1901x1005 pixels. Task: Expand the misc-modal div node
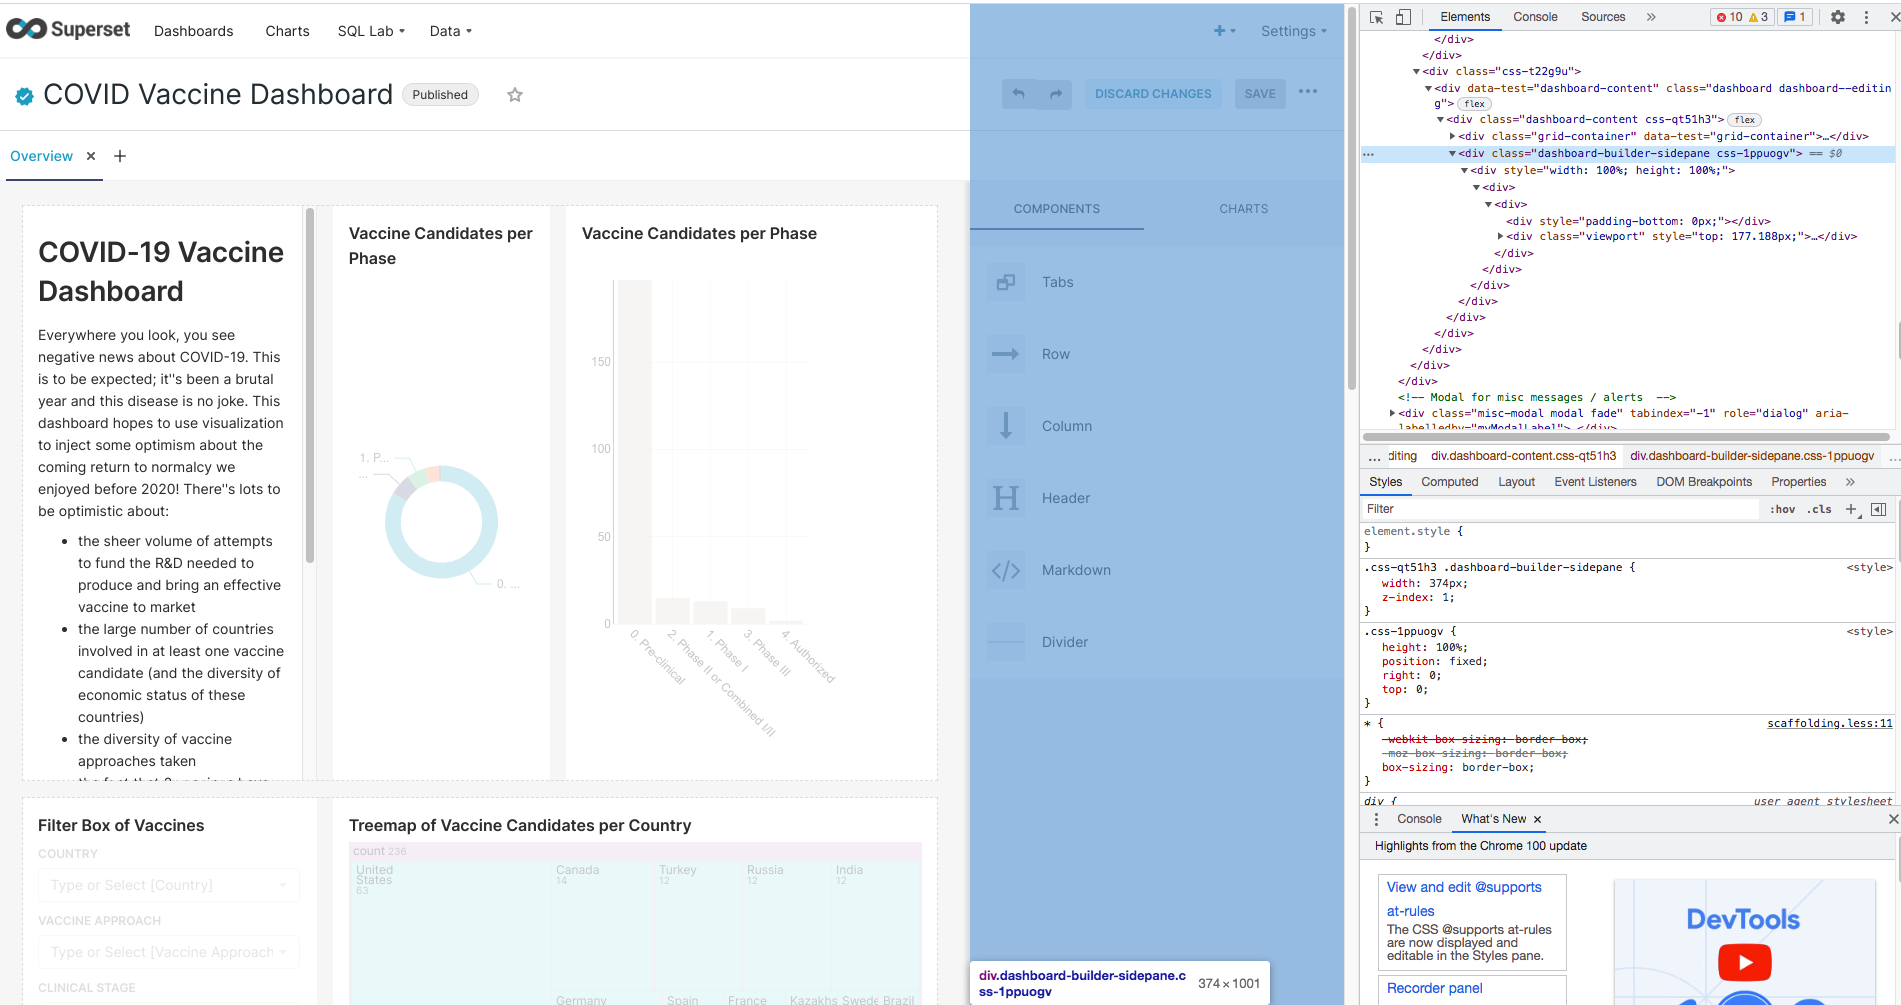point(1392,413)
